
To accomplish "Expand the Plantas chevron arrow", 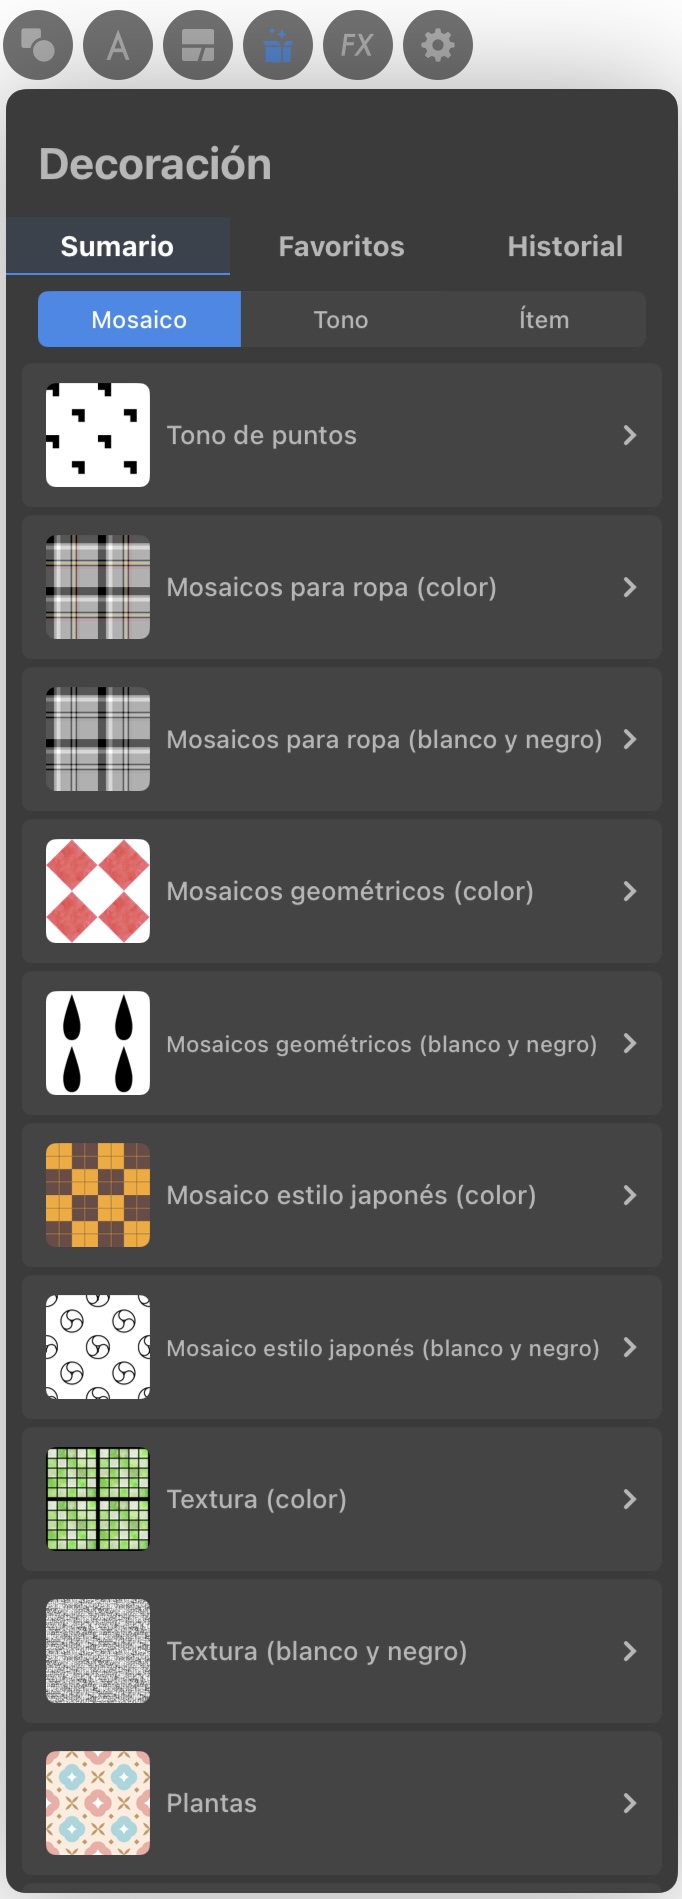I will coord(630,1803).
